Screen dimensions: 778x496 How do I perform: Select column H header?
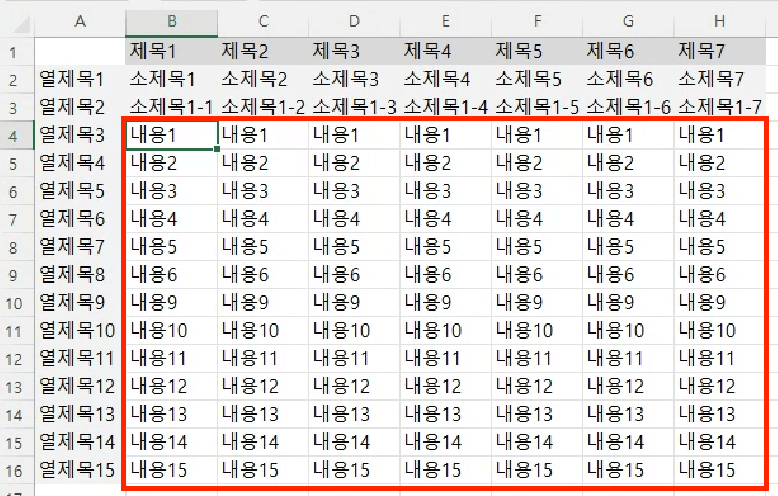pos(719,21)
